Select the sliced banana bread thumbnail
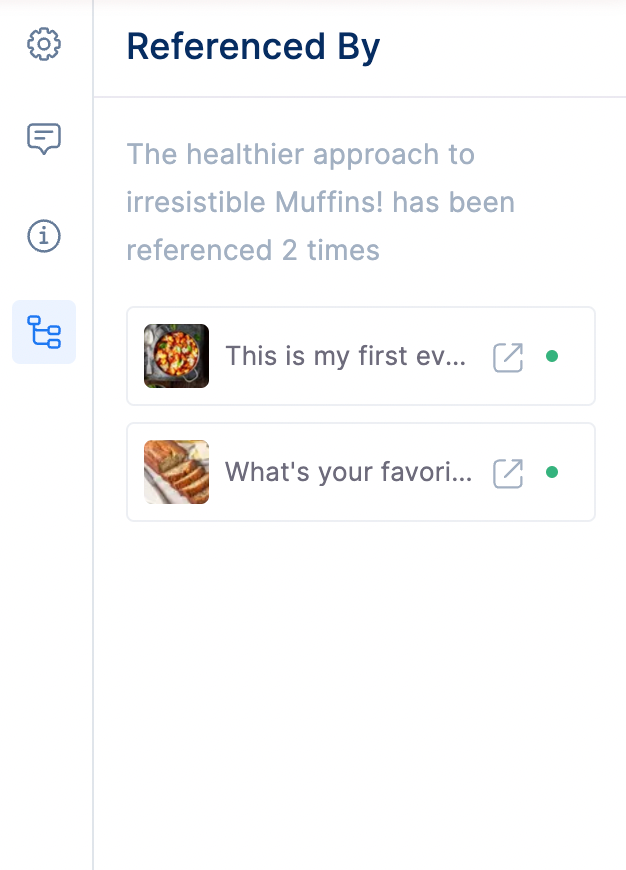This screenshot has width=626, height=870. click(x=176, y=472)
